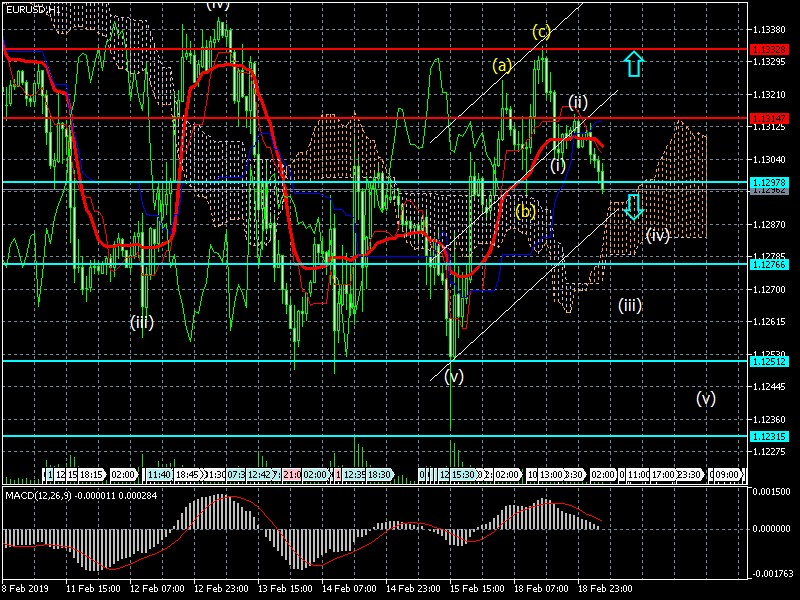Image resolution: width=800 pixels, height=600 pixels.
Task: Click the 09:00 event marker
Action: click(726, 474)
